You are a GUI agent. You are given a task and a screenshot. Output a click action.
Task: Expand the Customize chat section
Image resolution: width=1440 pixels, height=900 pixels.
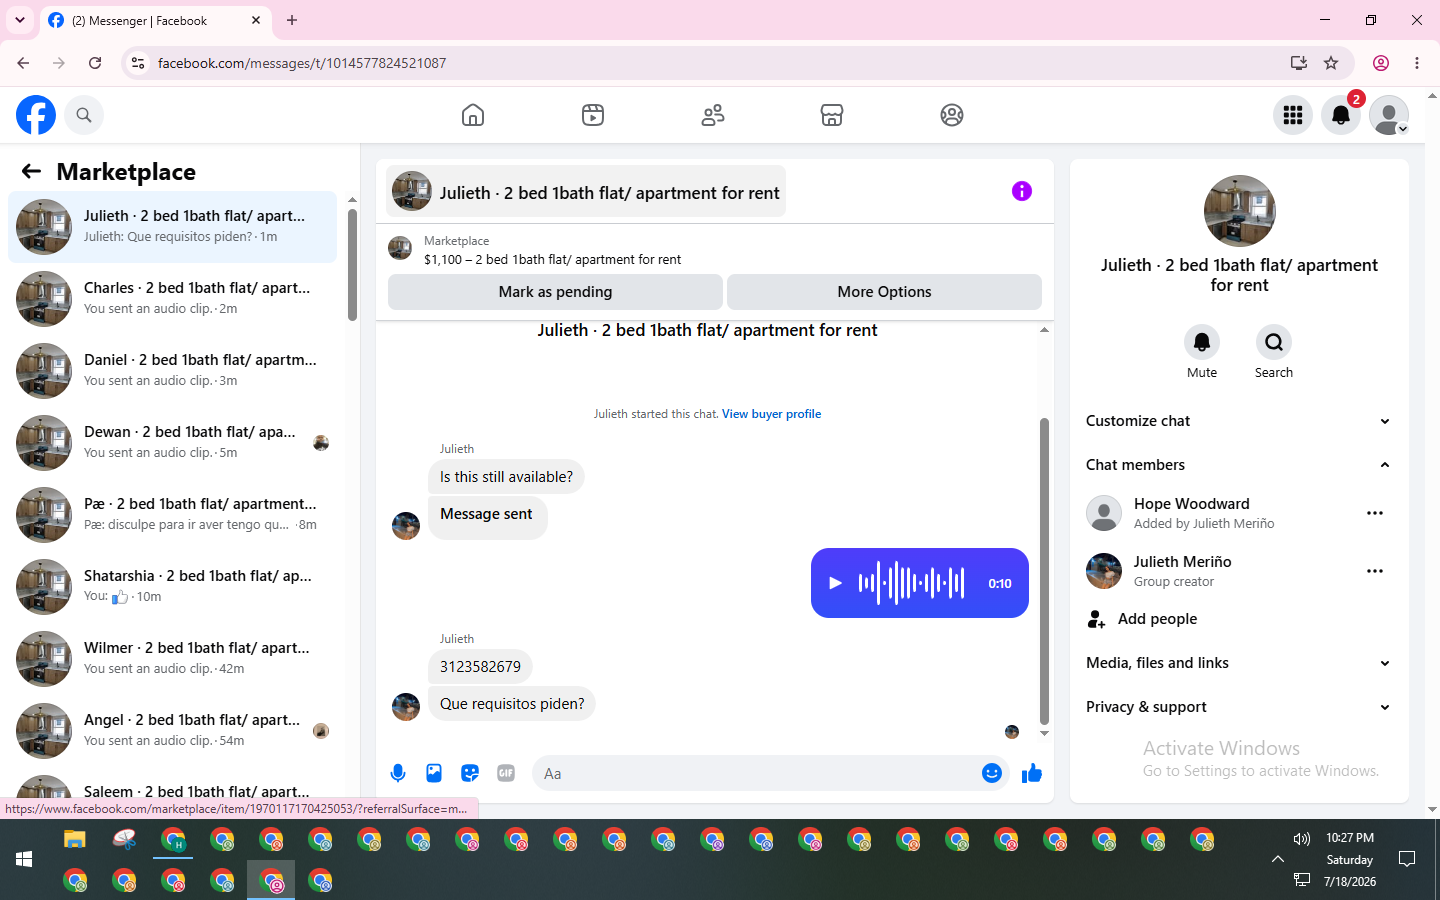1239,421
